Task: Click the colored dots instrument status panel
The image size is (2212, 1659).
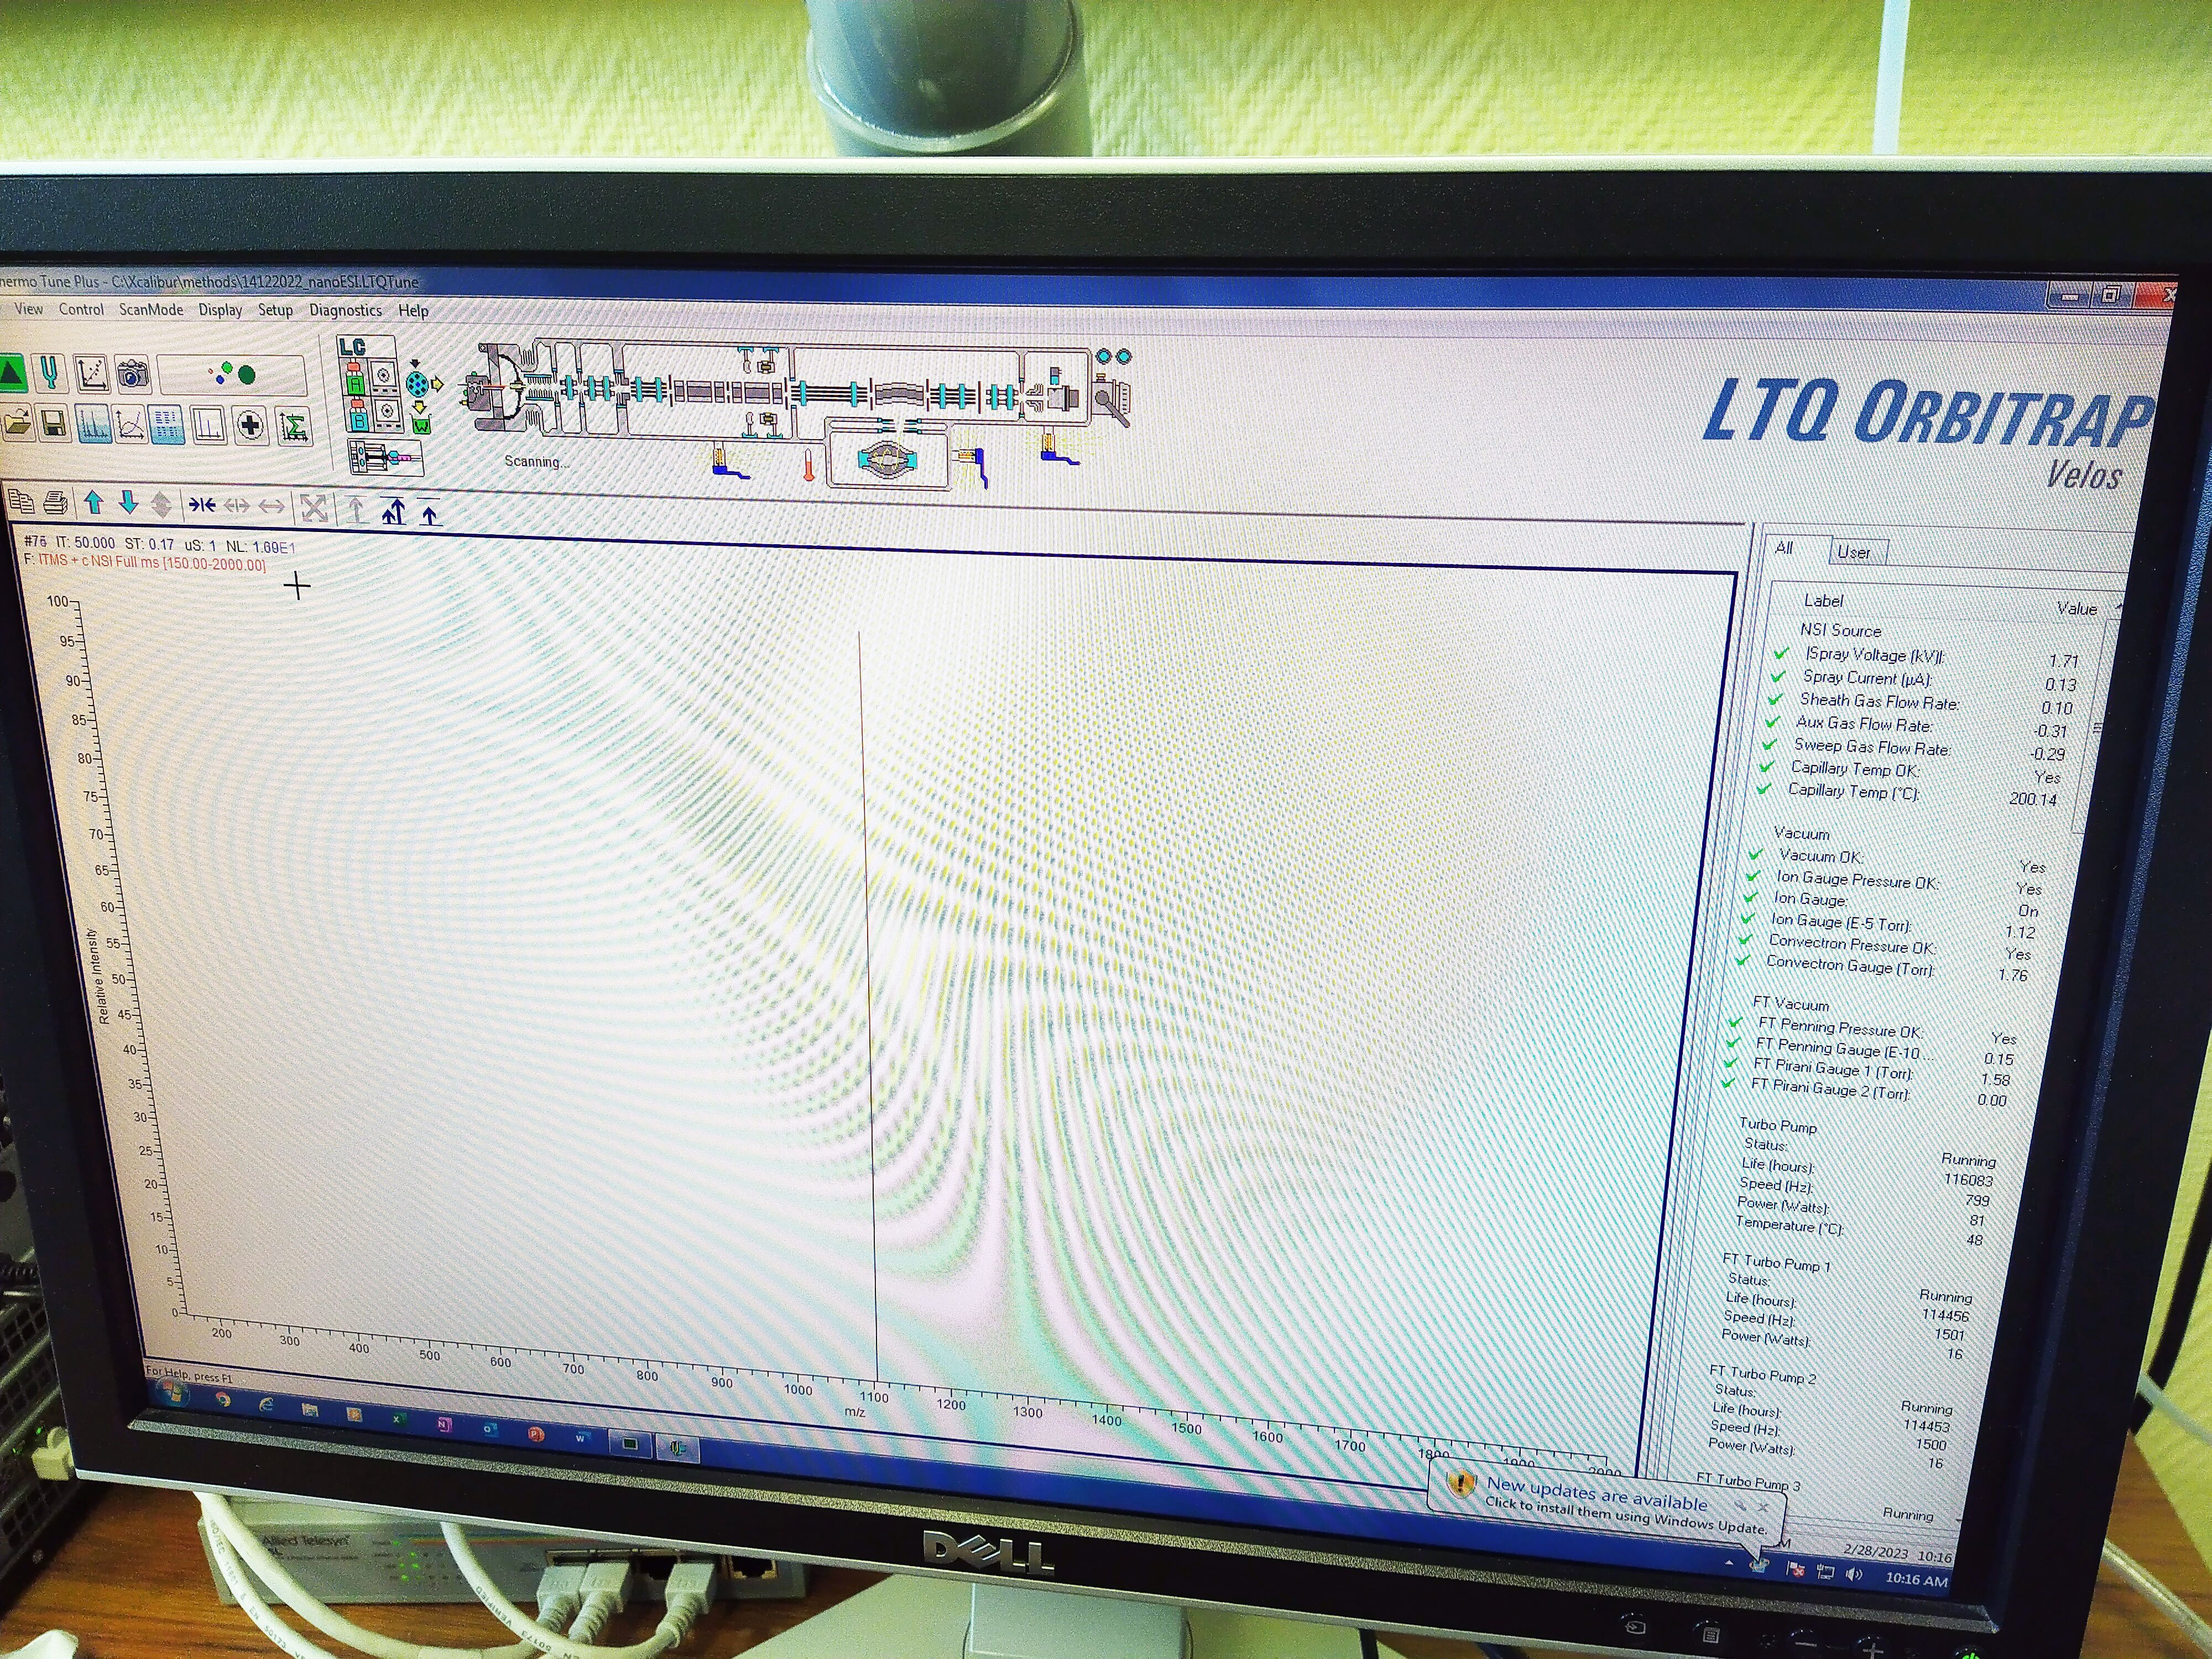Action: point(232,375)
